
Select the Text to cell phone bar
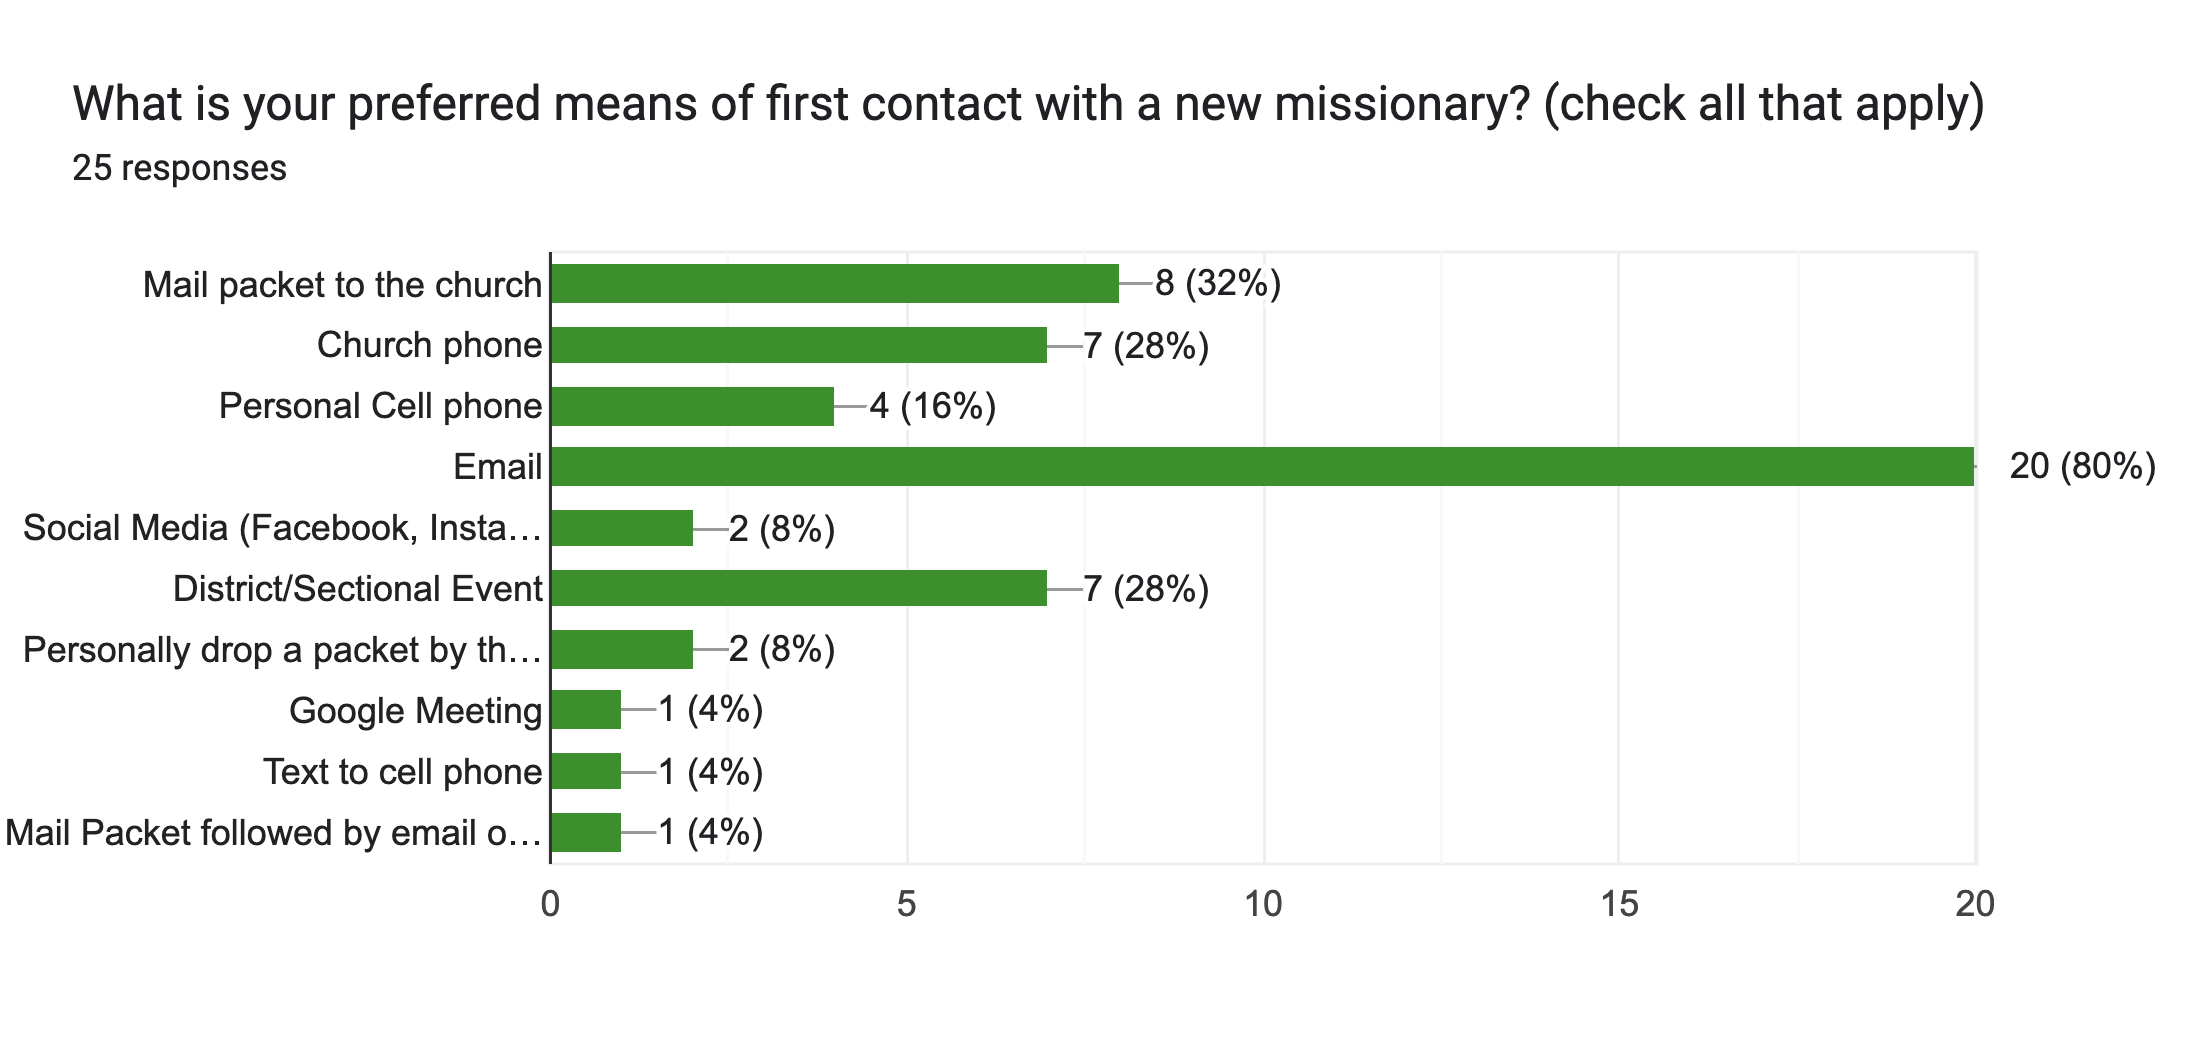(586, 772)
